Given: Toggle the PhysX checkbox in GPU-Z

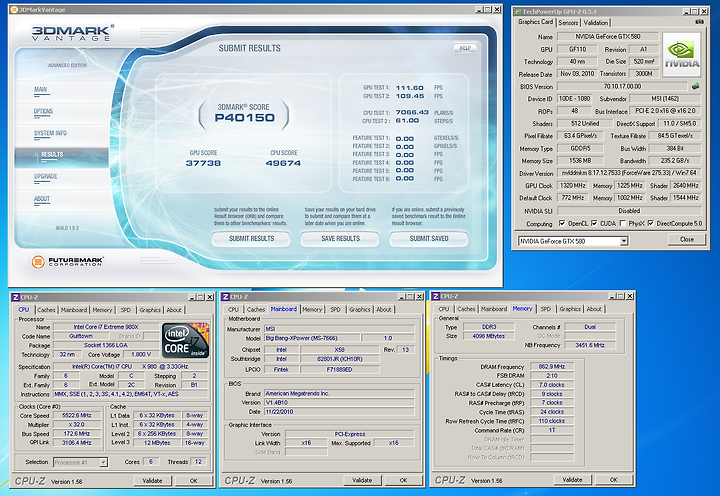Looking at the screenshot, I should coord(623,223).
